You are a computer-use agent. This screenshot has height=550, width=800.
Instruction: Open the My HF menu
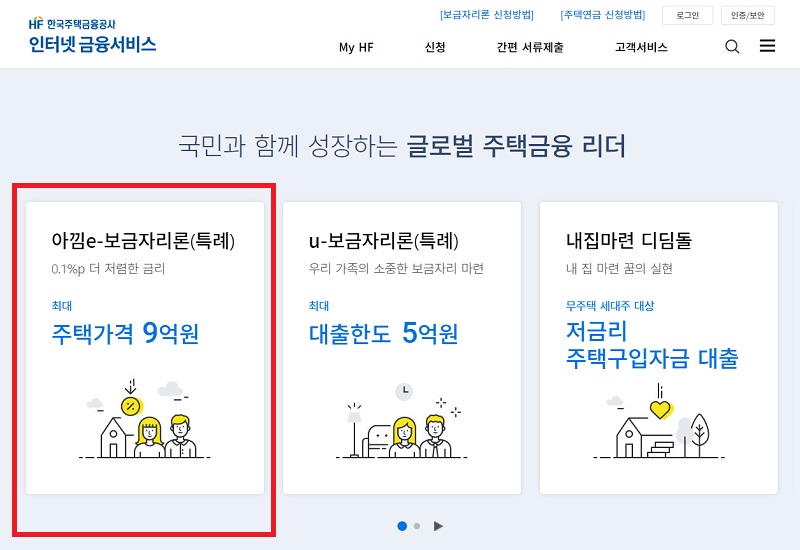click(356, 47)
